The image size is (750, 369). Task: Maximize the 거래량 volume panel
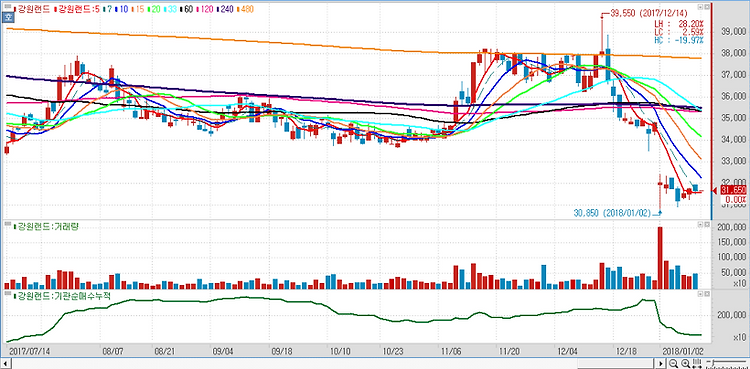(x=700, y=224)
